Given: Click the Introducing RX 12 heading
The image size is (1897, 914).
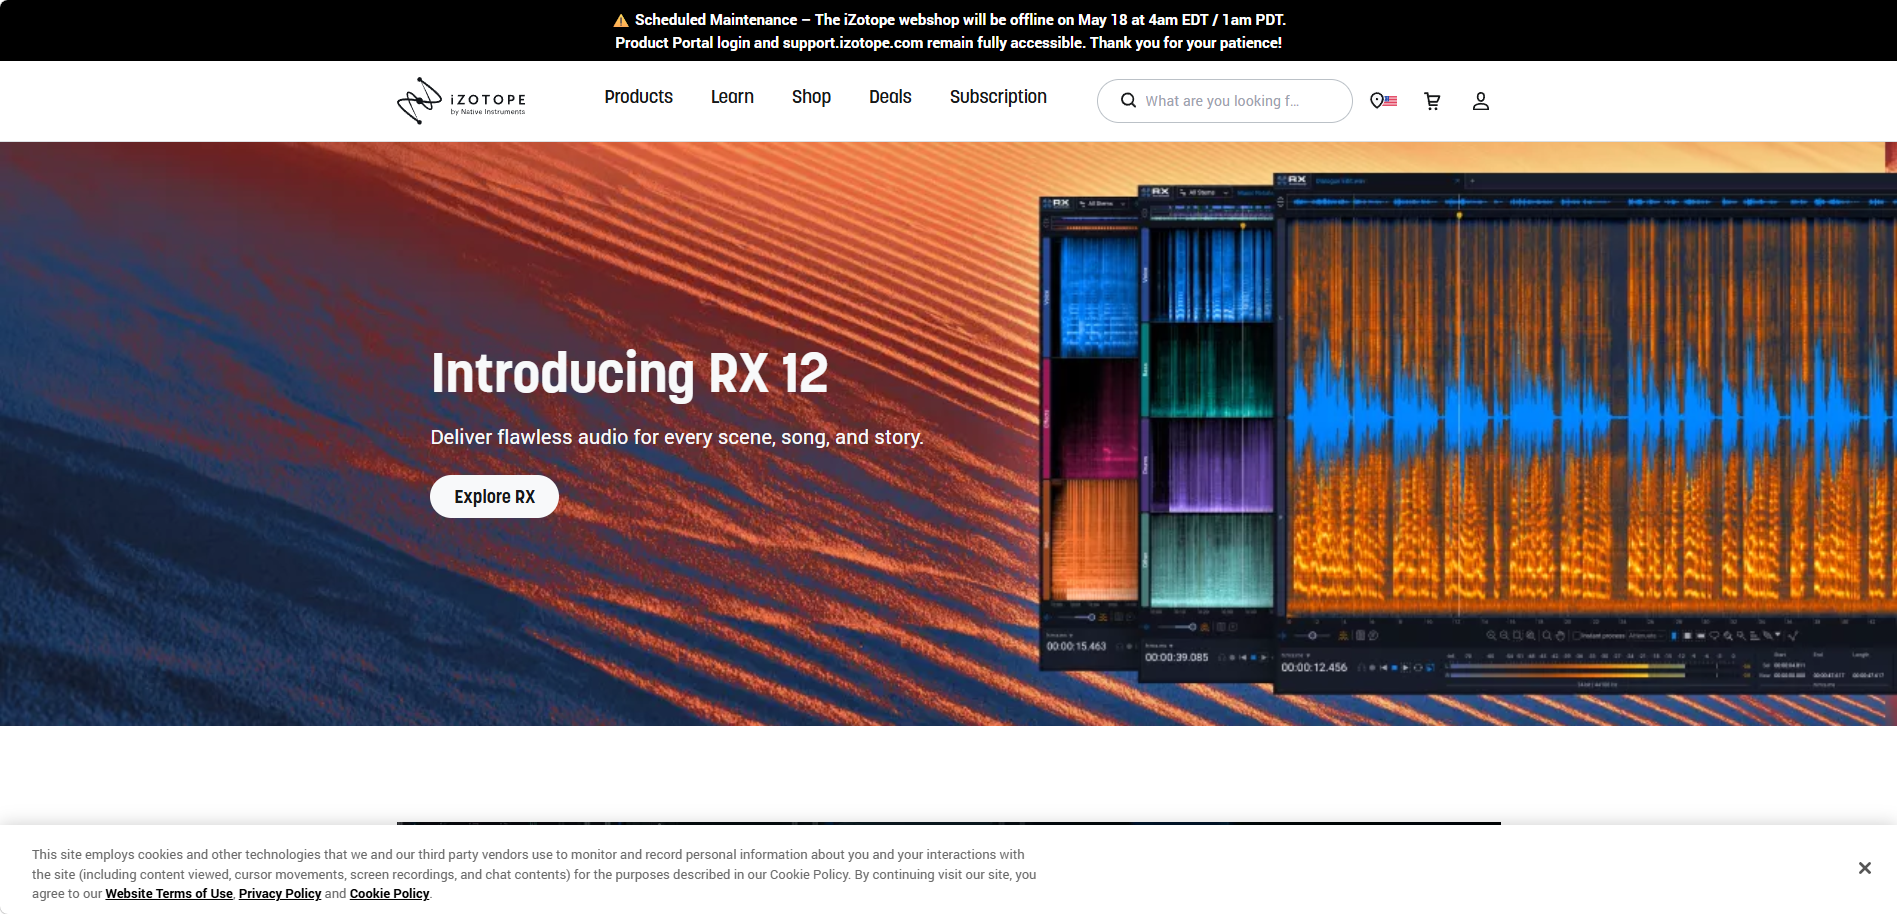Looking at the screenshot, I should (x=629, y=373).
